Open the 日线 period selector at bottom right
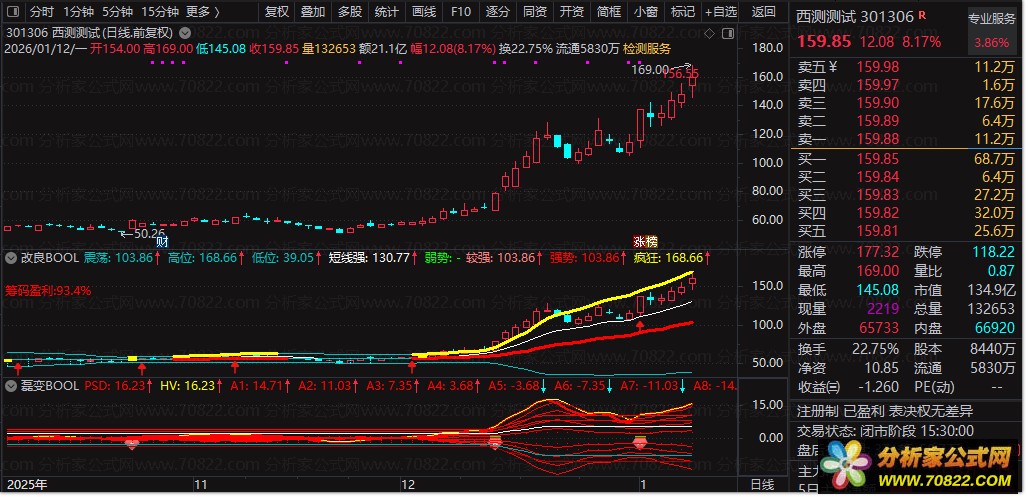The height and width of the screenshot is (497, 1028). (762, 485)
